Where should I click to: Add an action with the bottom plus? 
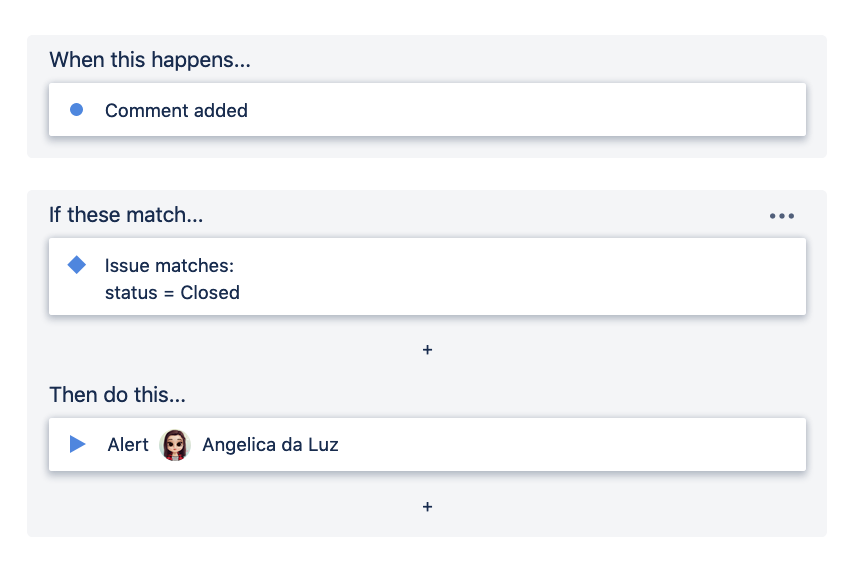(427, 507)
